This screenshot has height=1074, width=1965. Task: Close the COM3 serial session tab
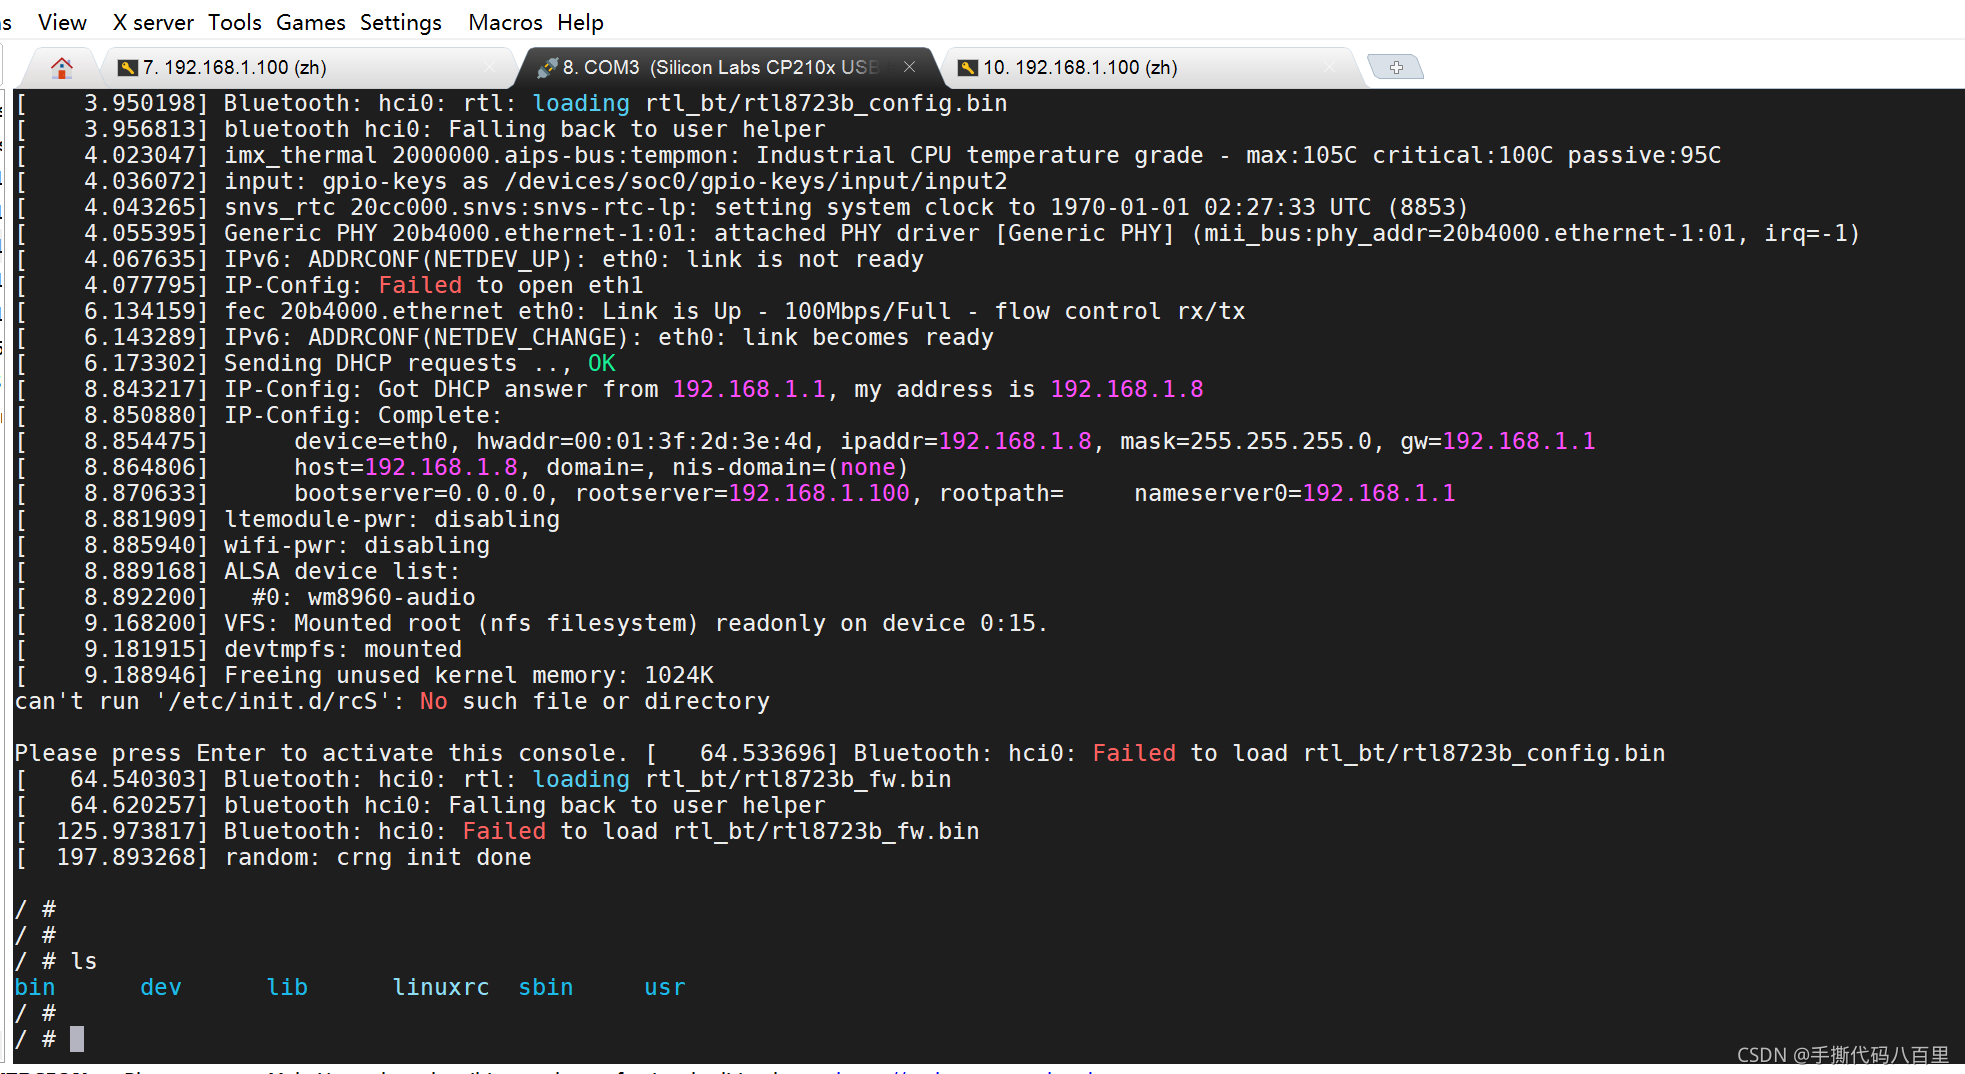pyautogui.click(x=909, y=66)
